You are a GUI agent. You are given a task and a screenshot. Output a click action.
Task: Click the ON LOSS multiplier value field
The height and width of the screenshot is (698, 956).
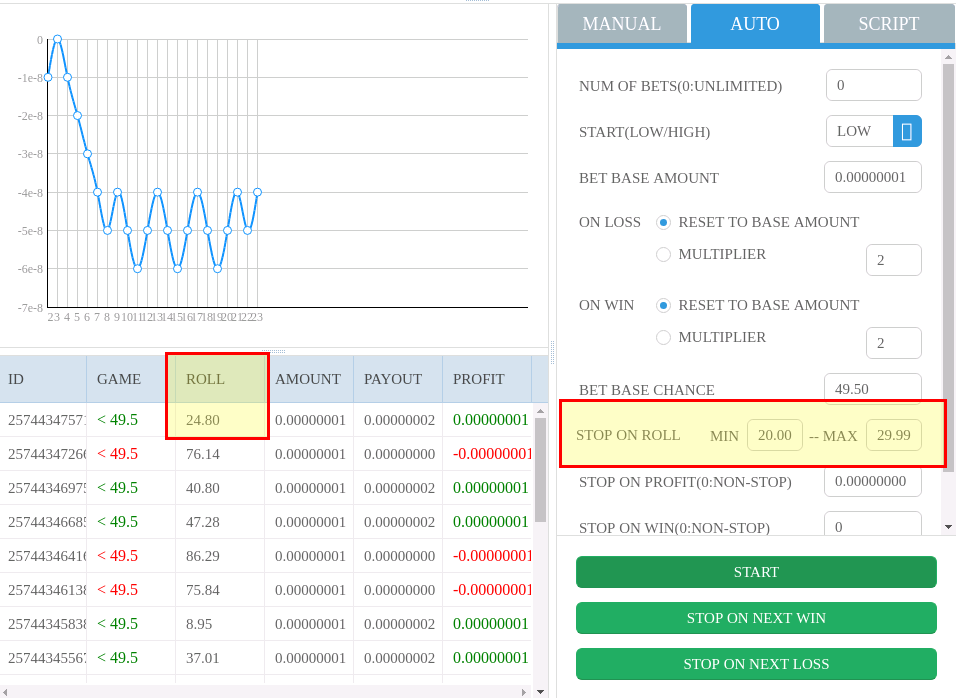pos(893,260)
